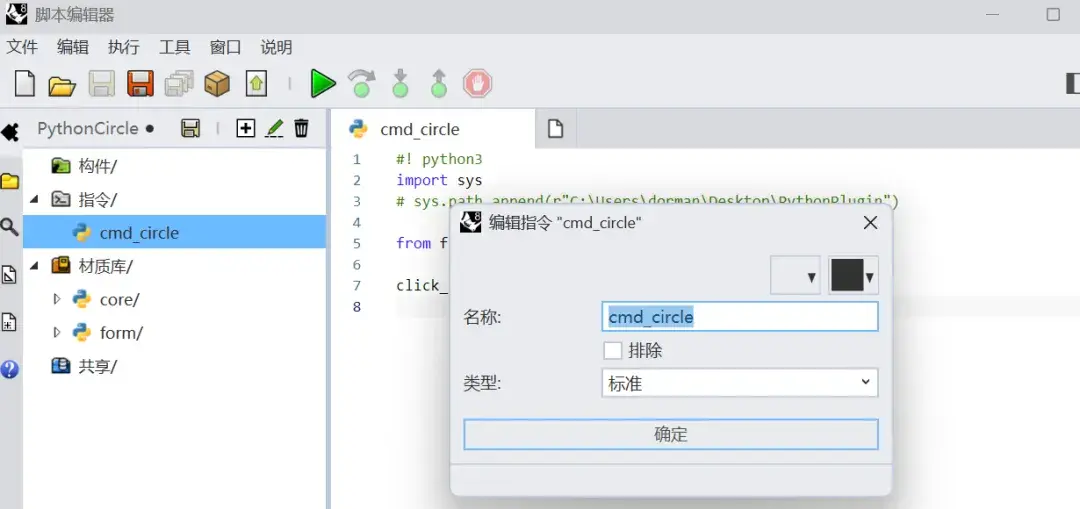Image resolution: width=1080 pixels, height=509 pixels.
Task: Click the 材质库/ folder label
Action: click(106, 266)
